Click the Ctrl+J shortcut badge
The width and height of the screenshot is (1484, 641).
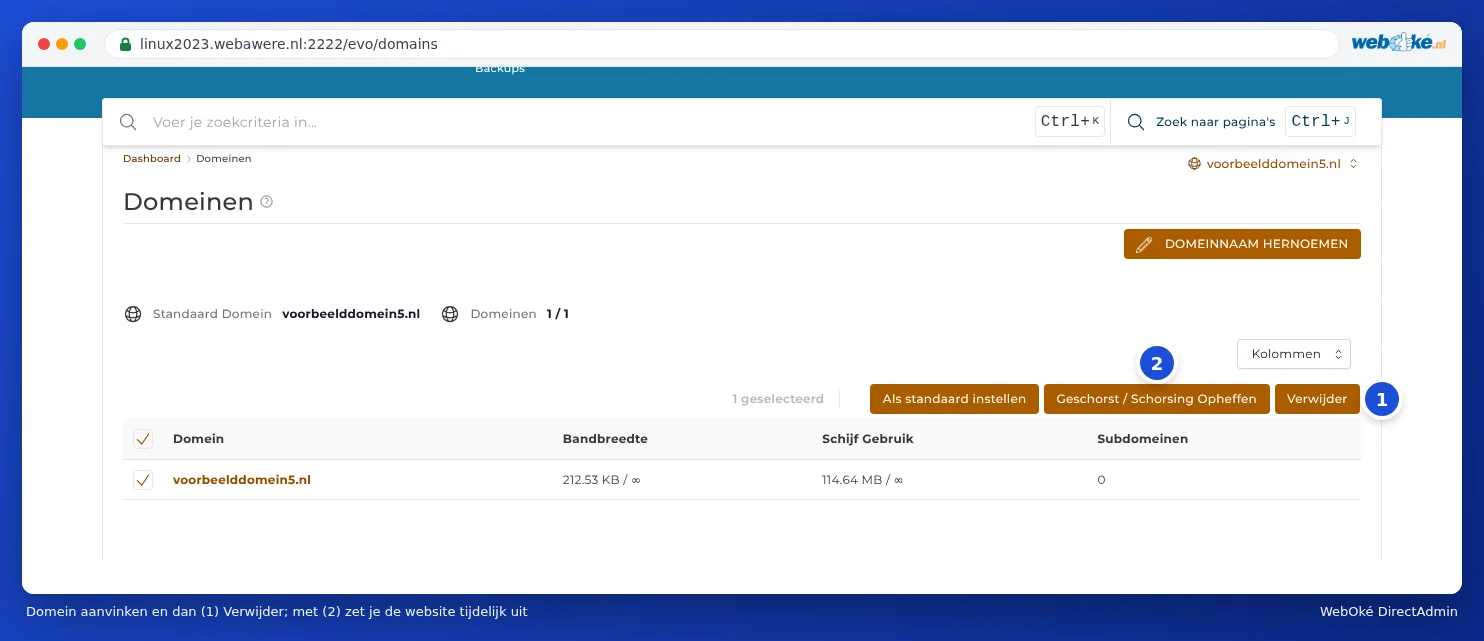(1321, 122)
